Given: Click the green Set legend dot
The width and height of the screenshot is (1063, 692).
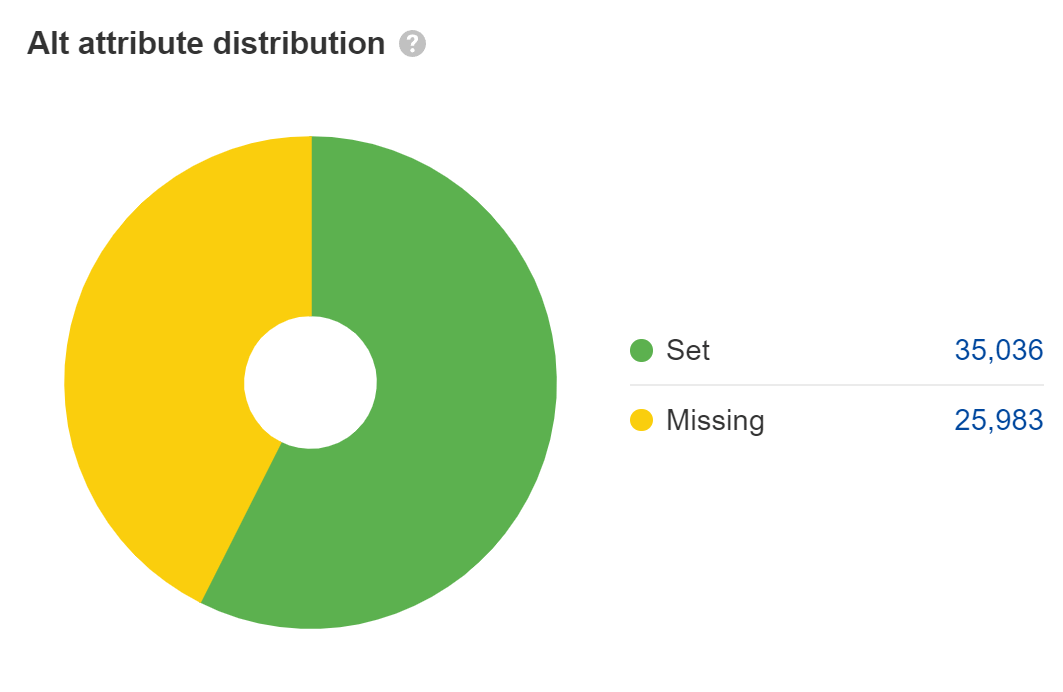Looking at the screenshot, I should 641,351.
